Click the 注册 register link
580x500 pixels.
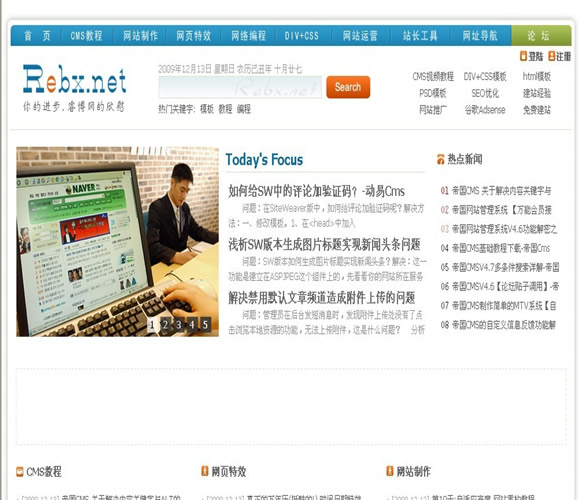tap(563, 56)
